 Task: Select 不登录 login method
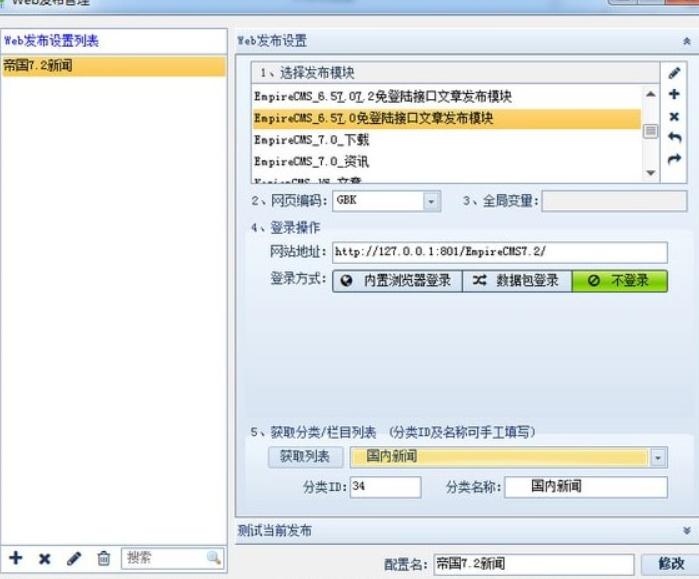(x=620, y=281)
